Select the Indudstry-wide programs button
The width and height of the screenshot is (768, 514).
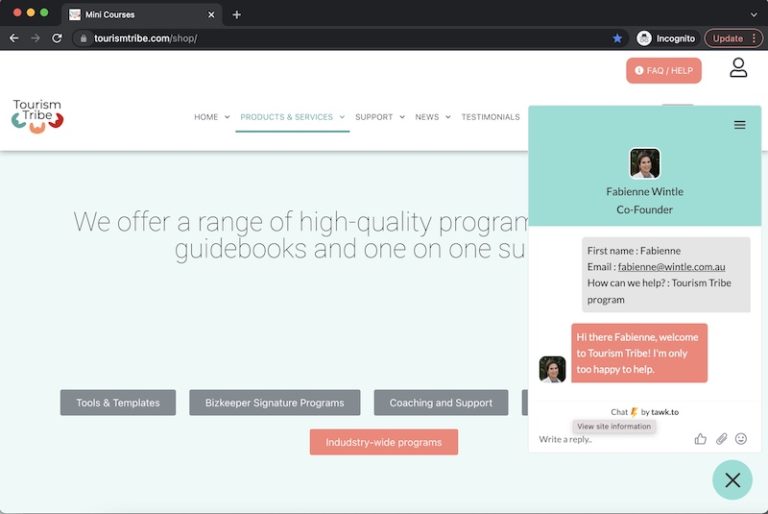coord(384,442)
